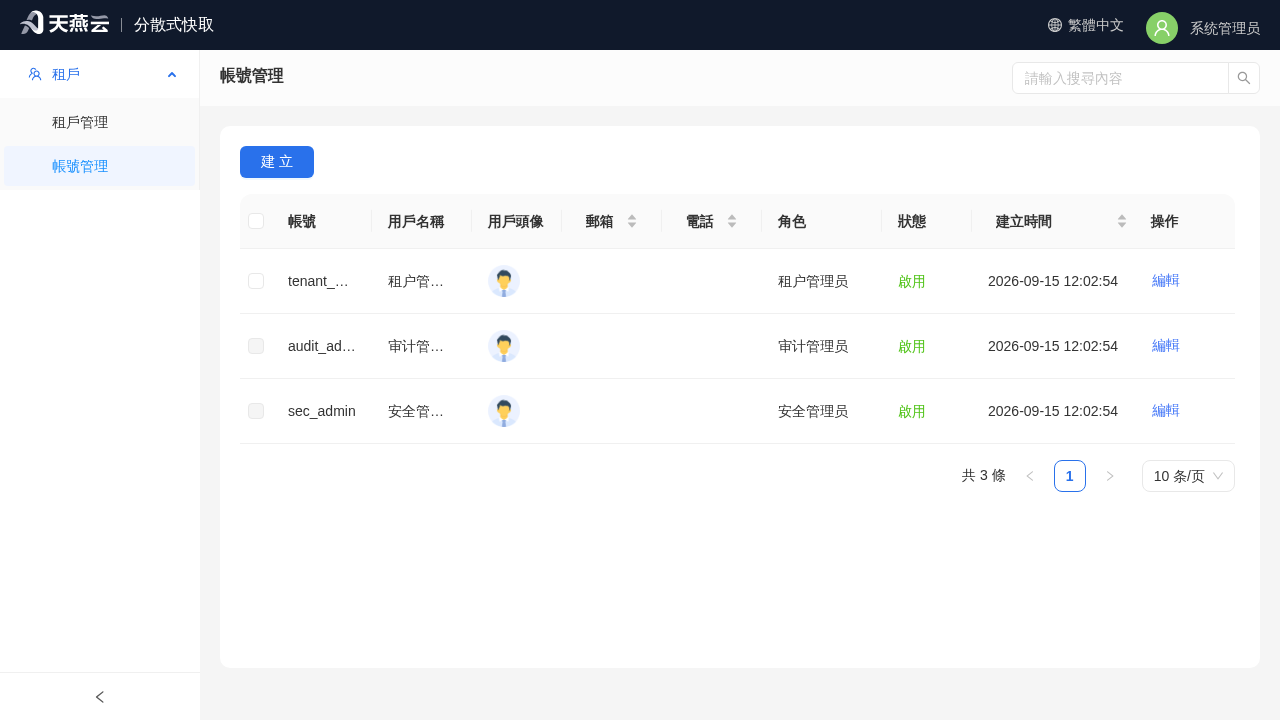Click 編輯 for 安全管理员 row
Viewport: 1280px width, 720px height.
click(1166, 411)
